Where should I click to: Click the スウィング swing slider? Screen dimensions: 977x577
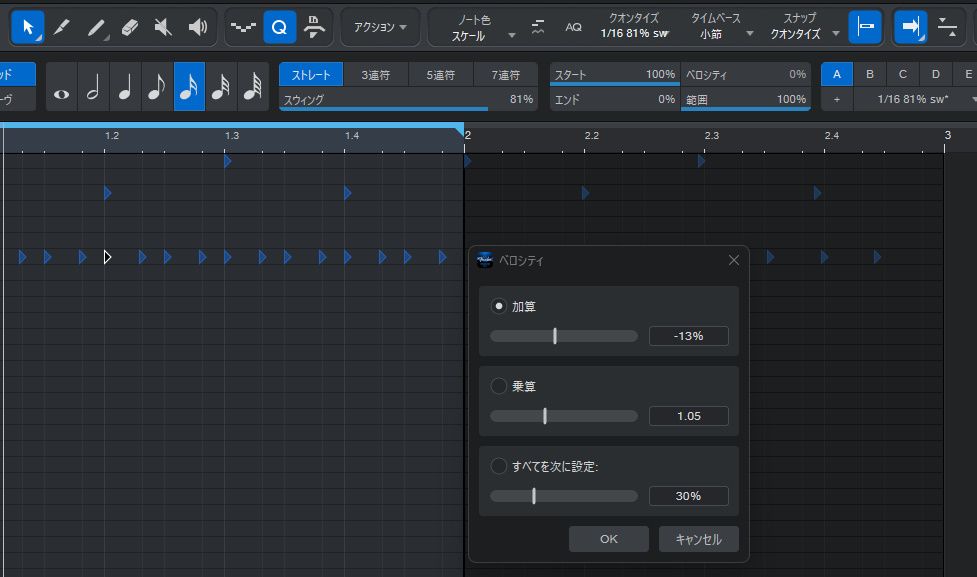(x=408, y=100)
